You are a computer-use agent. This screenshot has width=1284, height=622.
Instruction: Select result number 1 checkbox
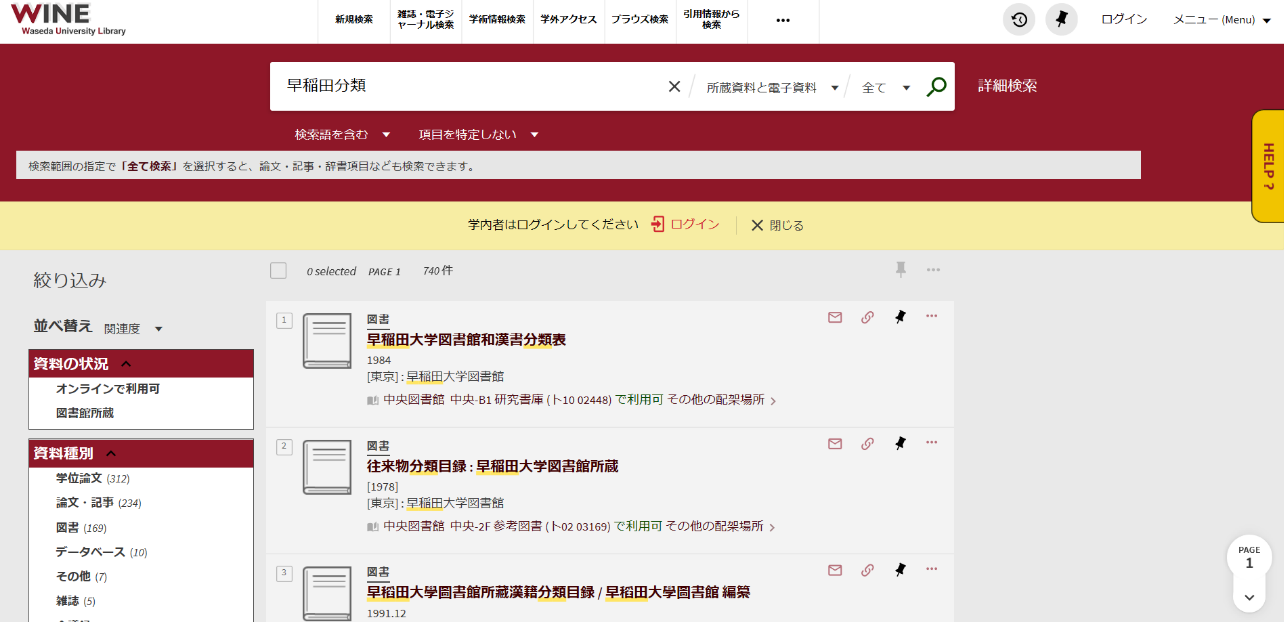(284, 320)
